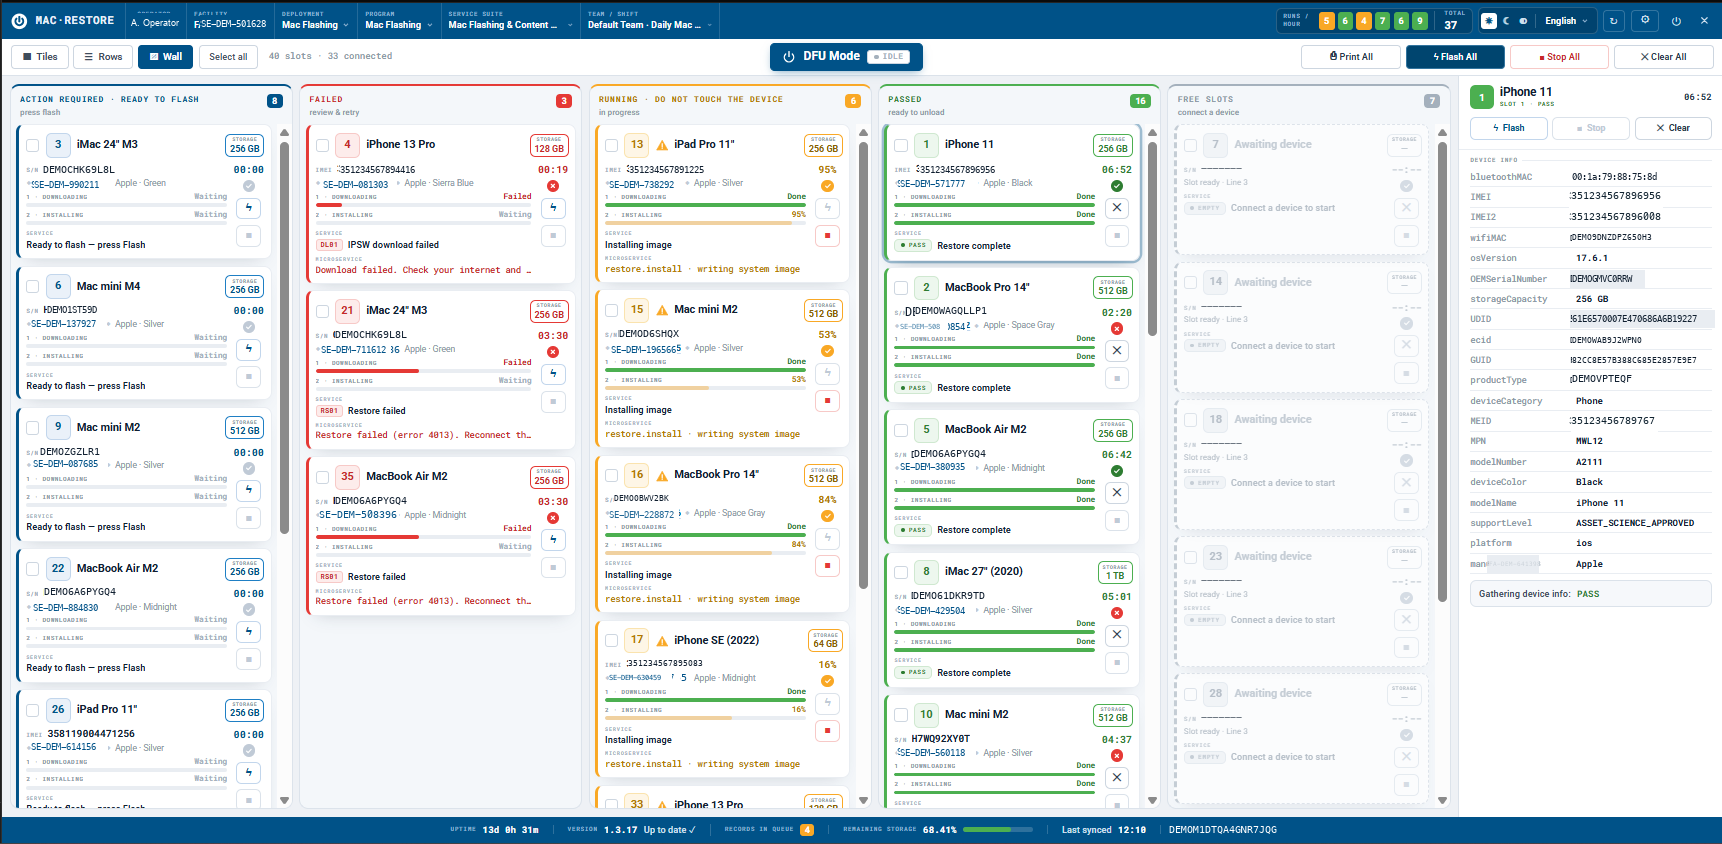
Task: Click red stop icon on iPad Pro 11" slot 13
Action: pos(827,236)
